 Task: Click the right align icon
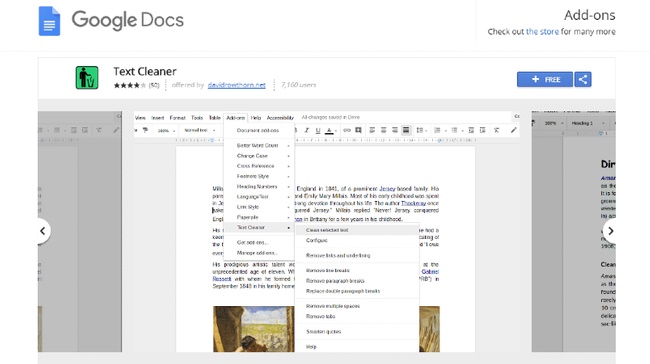click(x=395, y=130)
